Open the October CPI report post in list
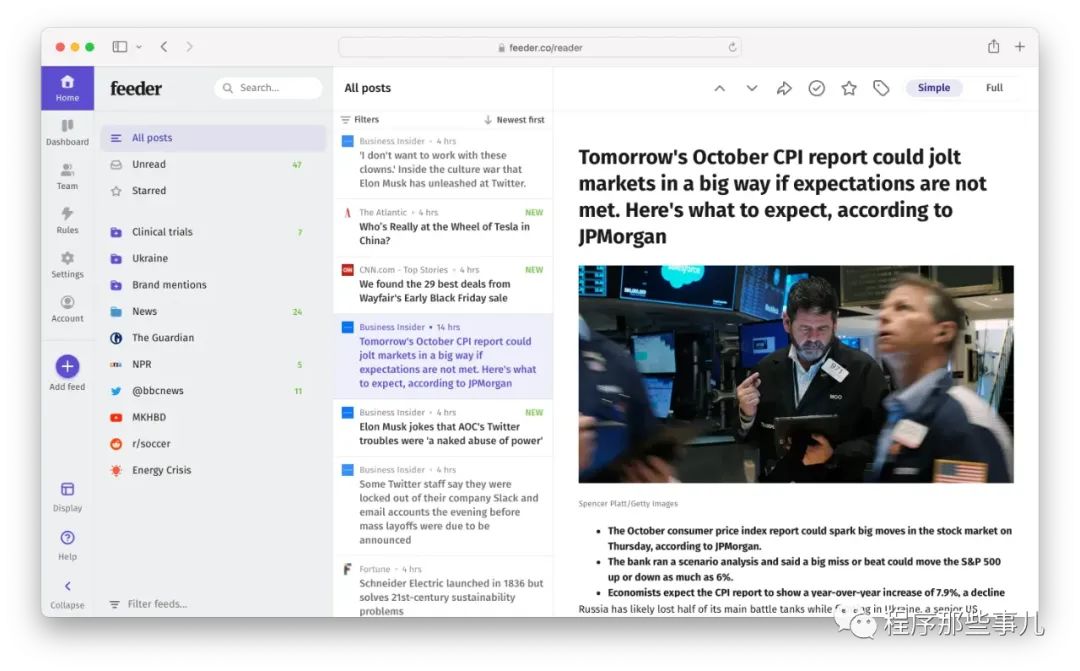Screen dimensions: 1080x671 coord(443,355)
